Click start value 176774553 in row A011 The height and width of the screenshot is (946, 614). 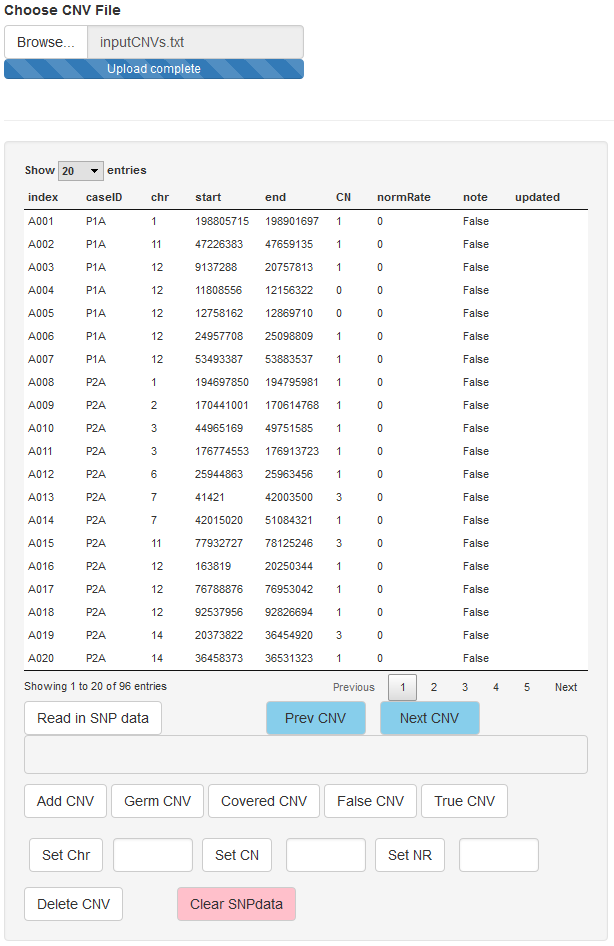point(222,451)
